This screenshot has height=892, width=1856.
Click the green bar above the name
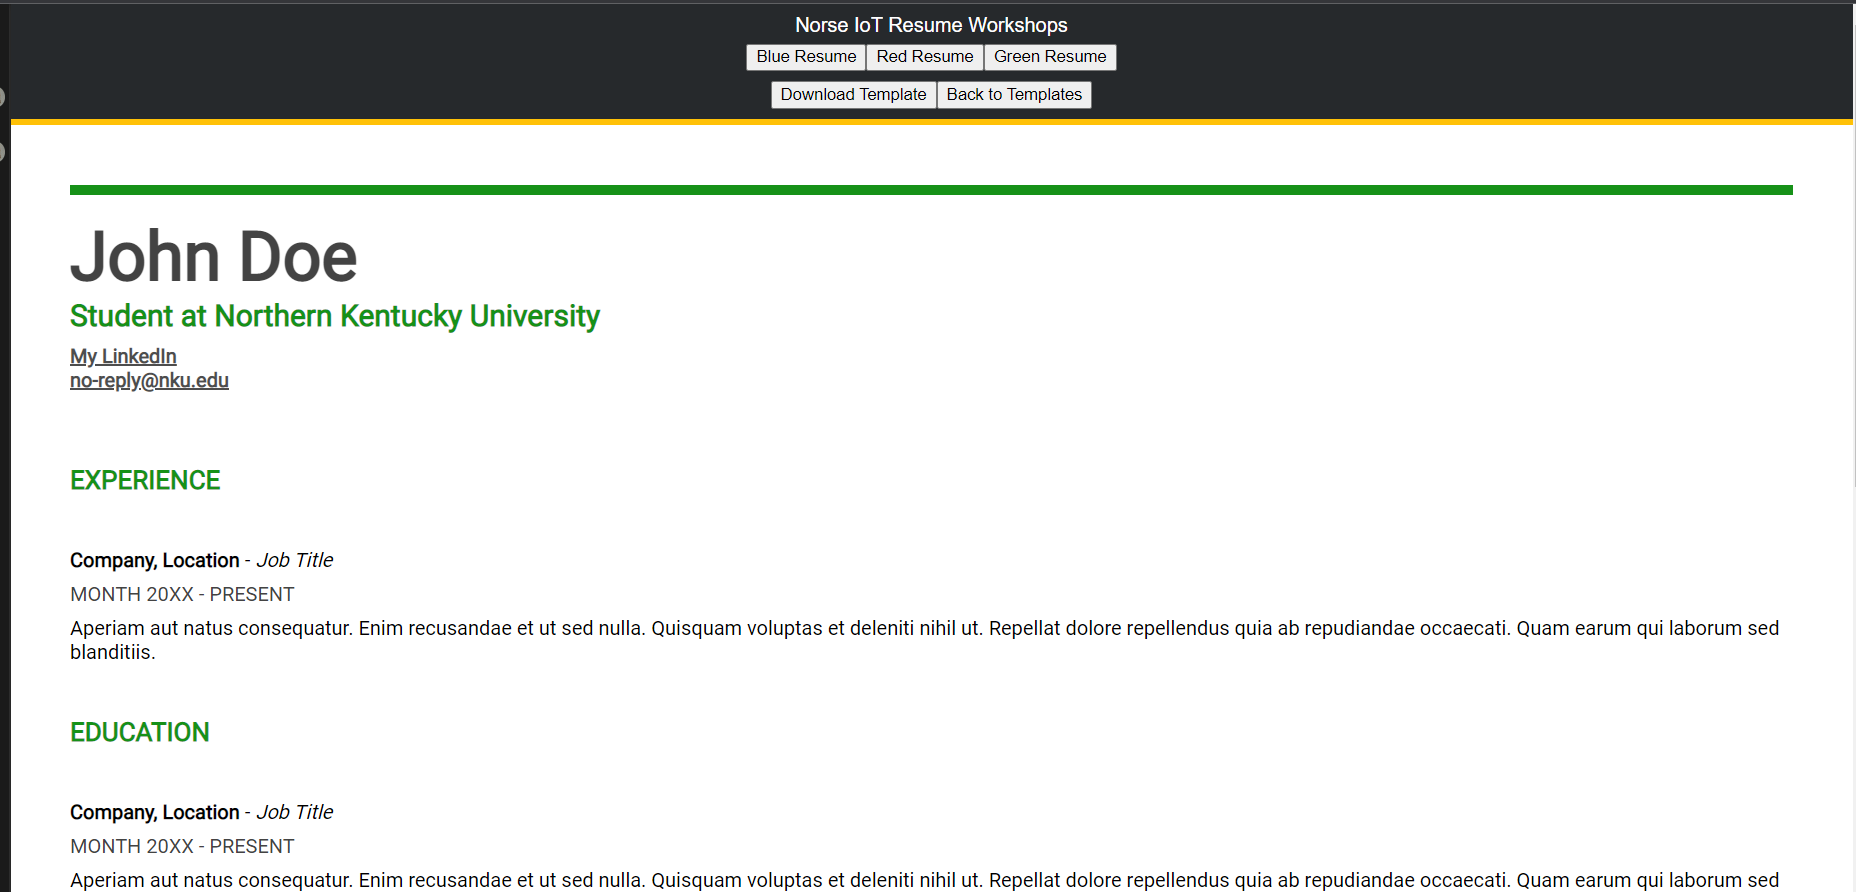(931, 190)
